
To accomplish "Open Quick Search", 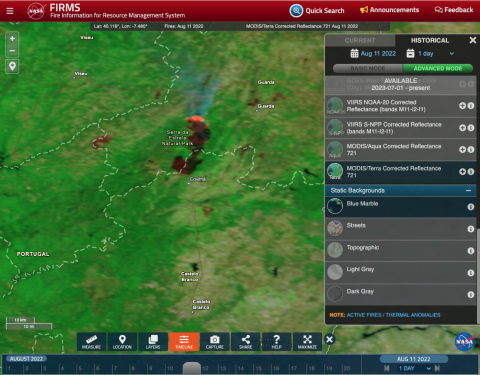I will click(x=317, y=11).
